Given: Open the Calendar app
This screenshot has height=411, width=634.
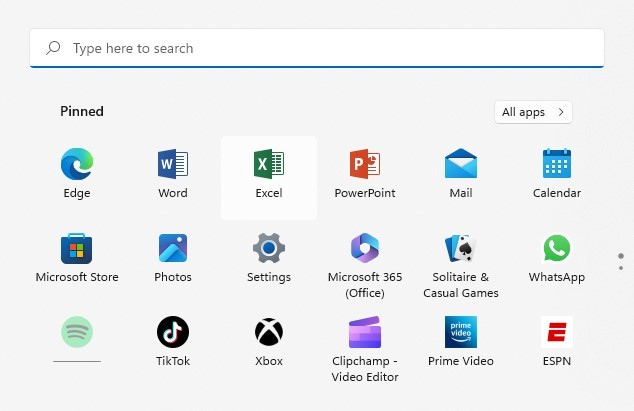Looking at the screenshot, I should click(557, 174).
